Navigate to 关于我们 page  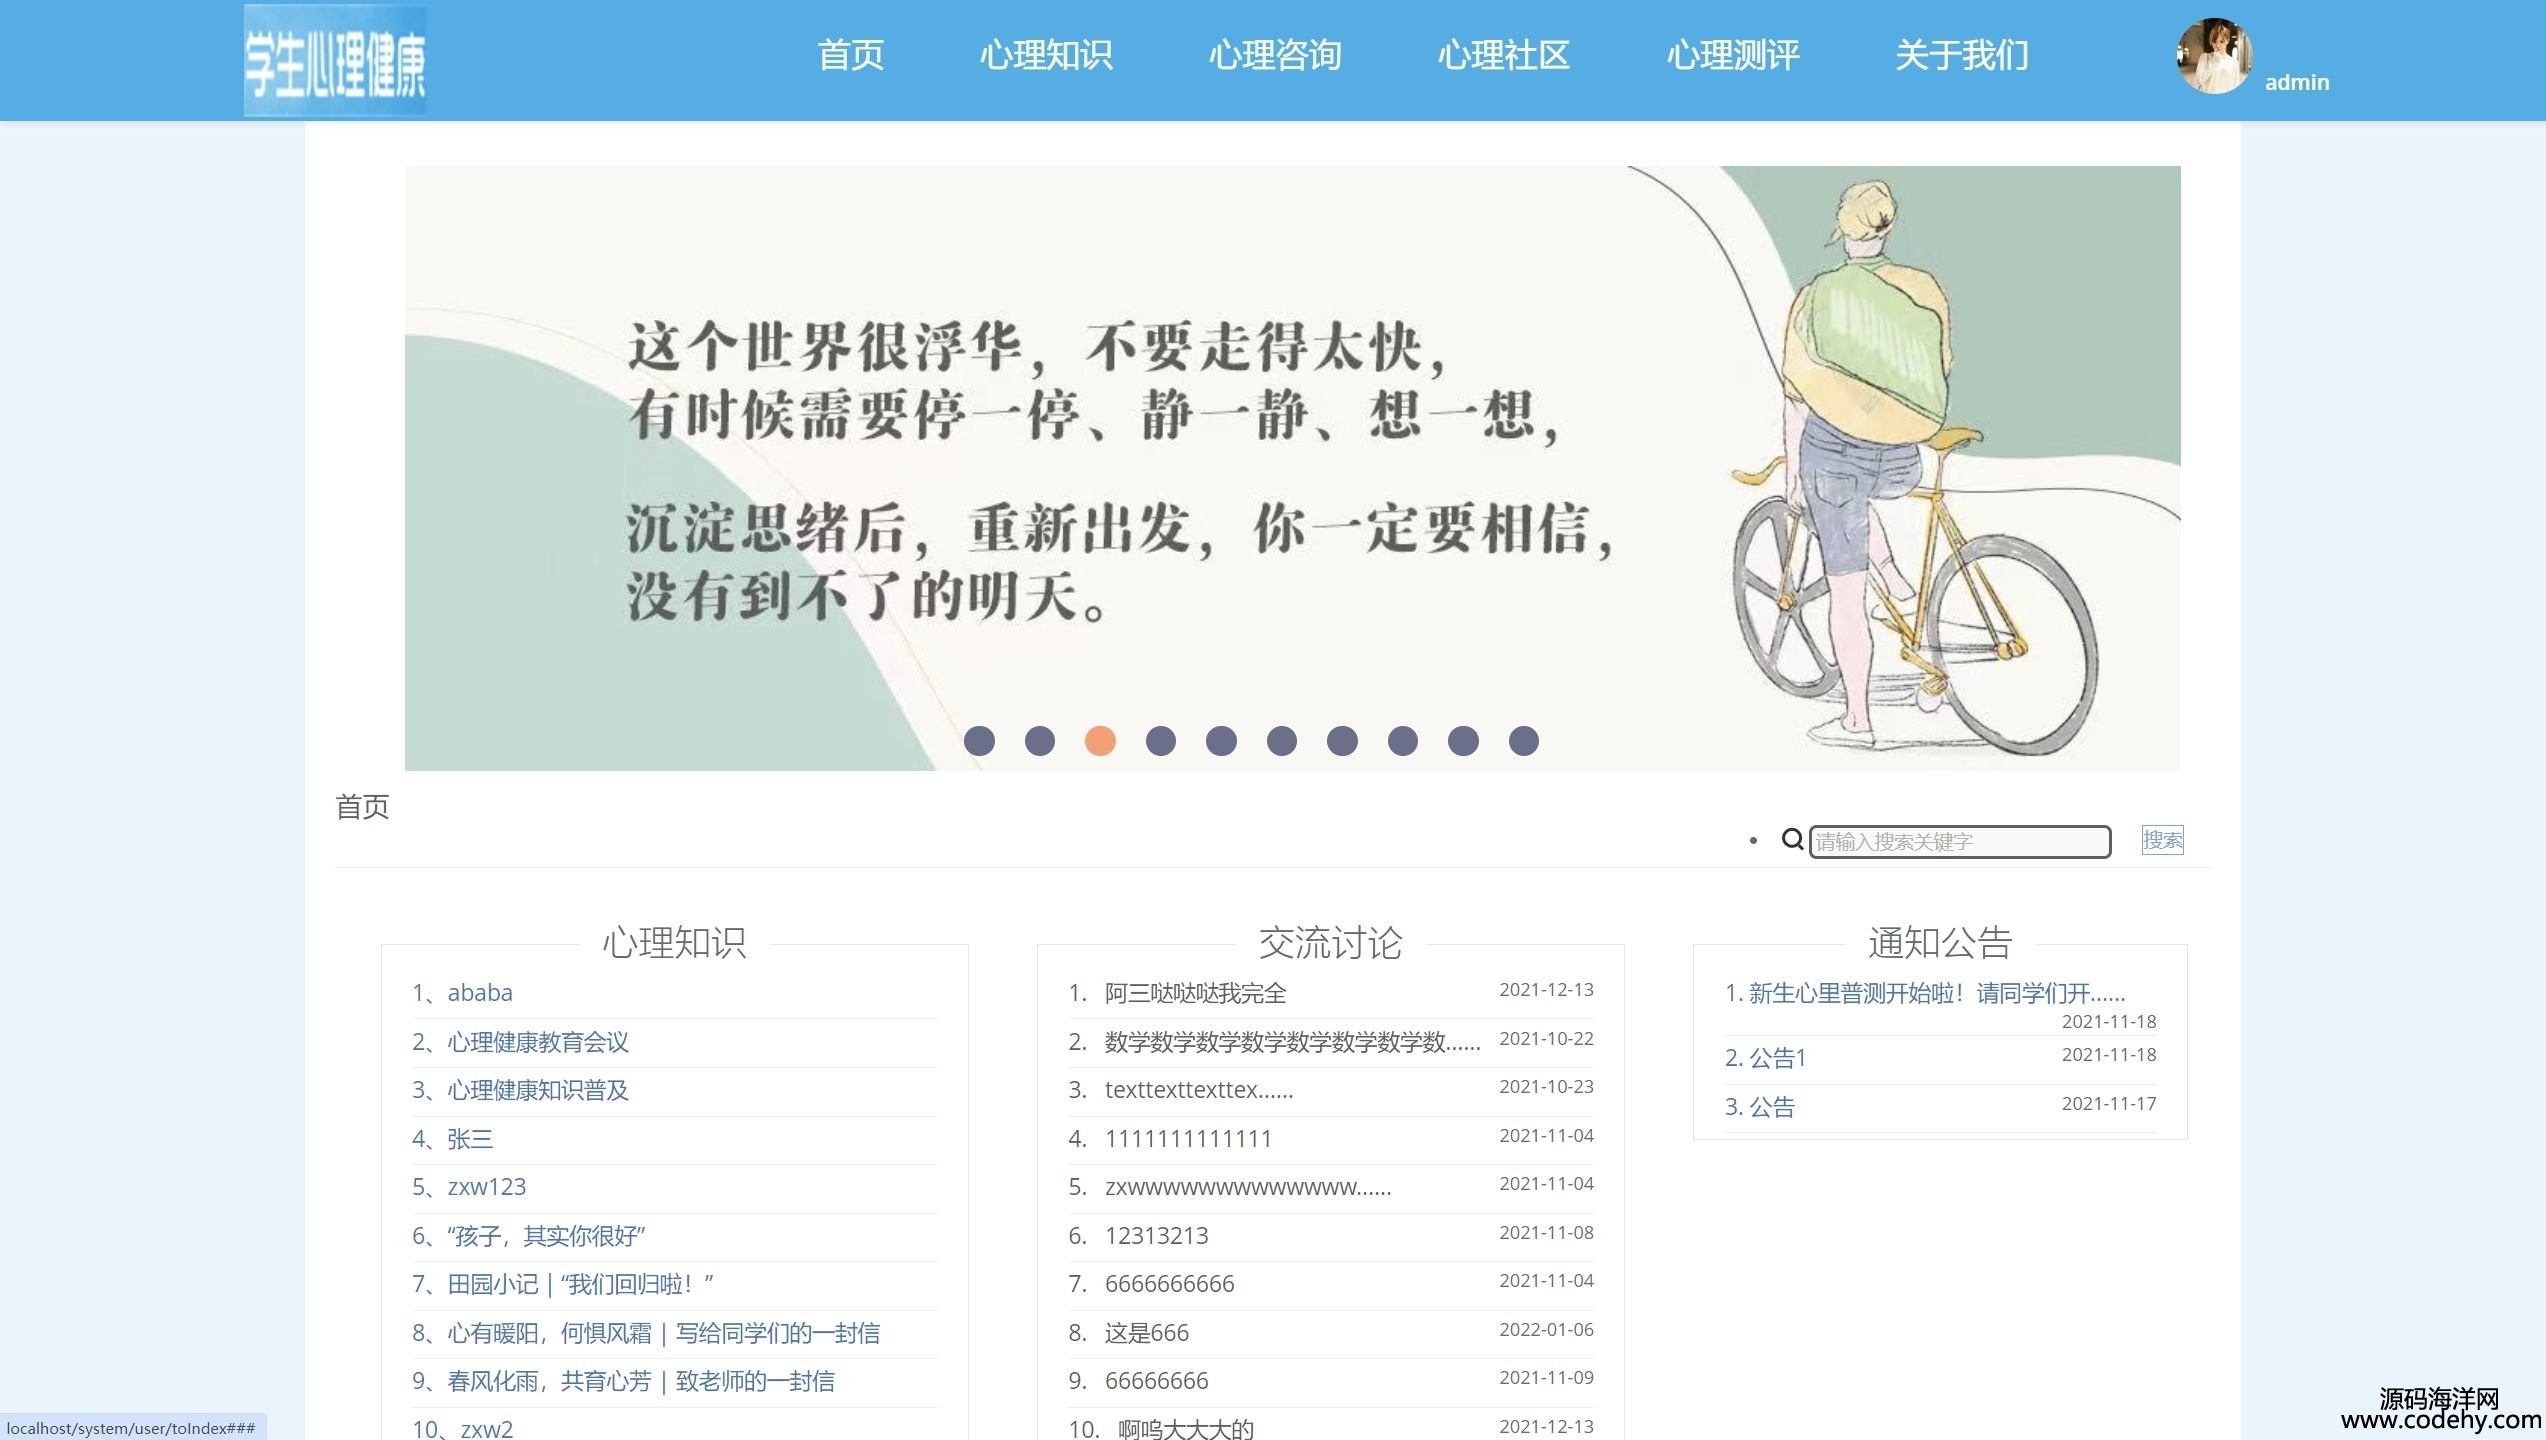[1962, 55]
